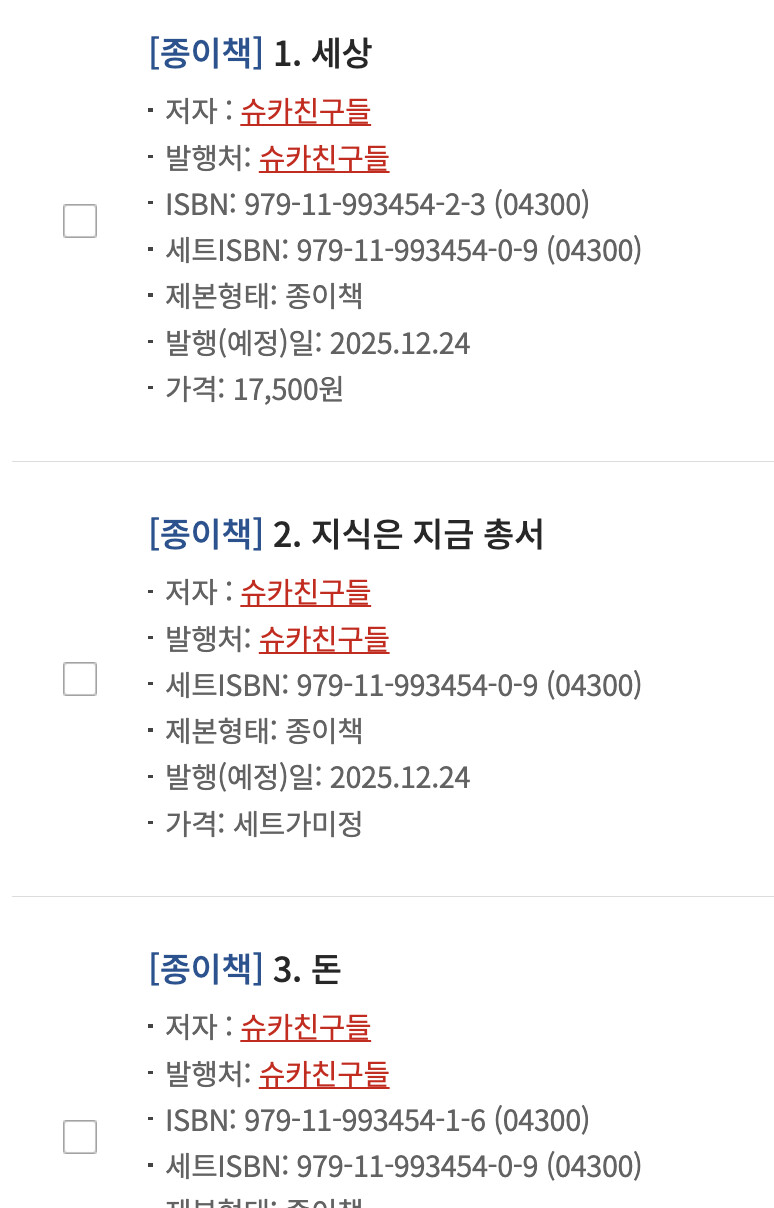The height and width of the screenshot is (1208, 774).
Task: Click the [종이책] tag before 3. 돈
Action: pyautogui.click(x=205, y=969)
